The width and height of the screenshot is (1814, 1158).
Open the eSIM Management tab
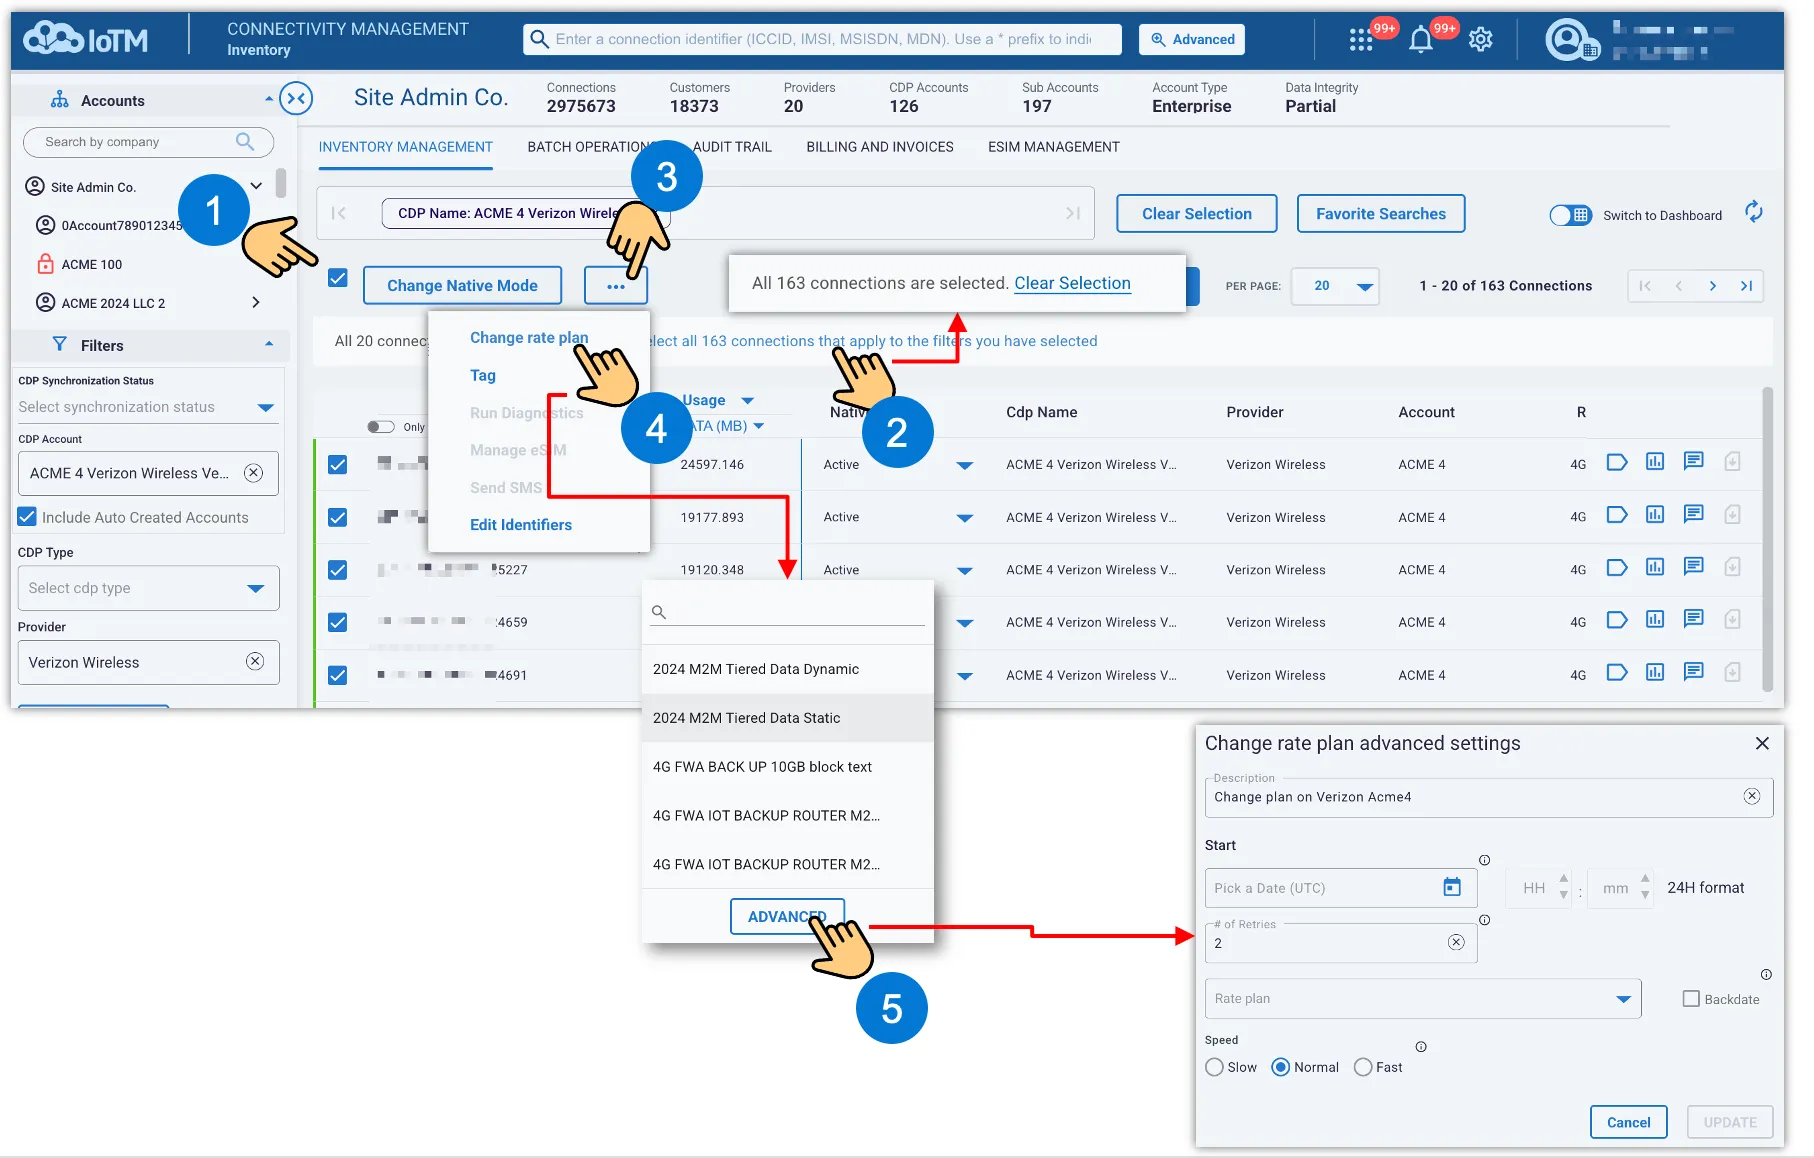[x=1054, y=147]
